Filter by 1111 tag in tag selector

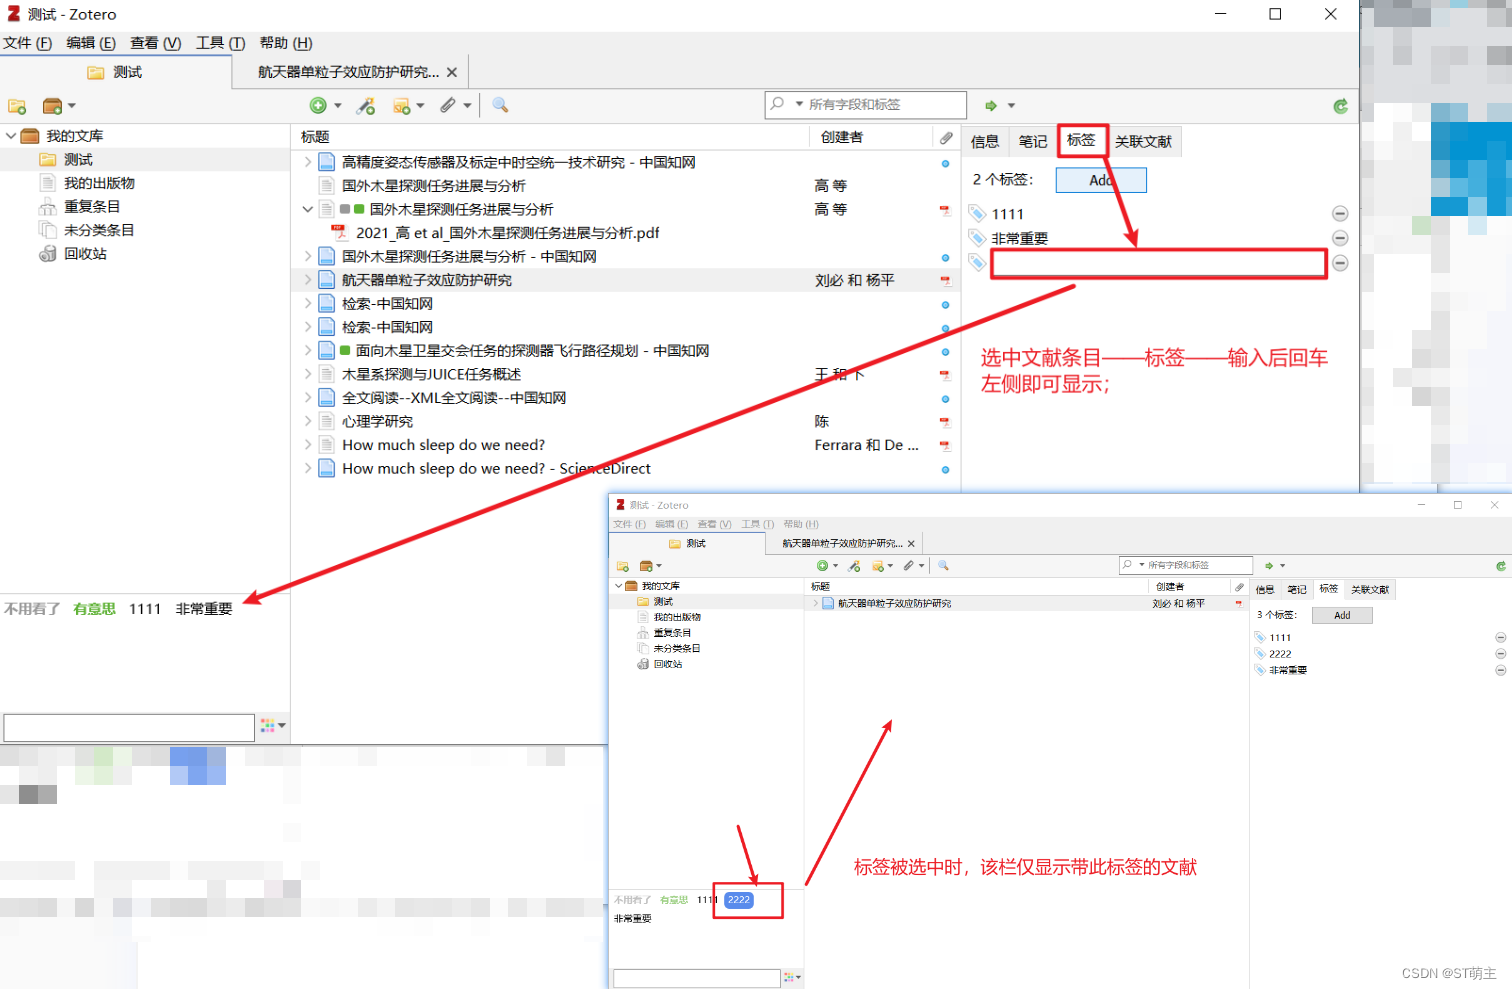tap(145, 609)
